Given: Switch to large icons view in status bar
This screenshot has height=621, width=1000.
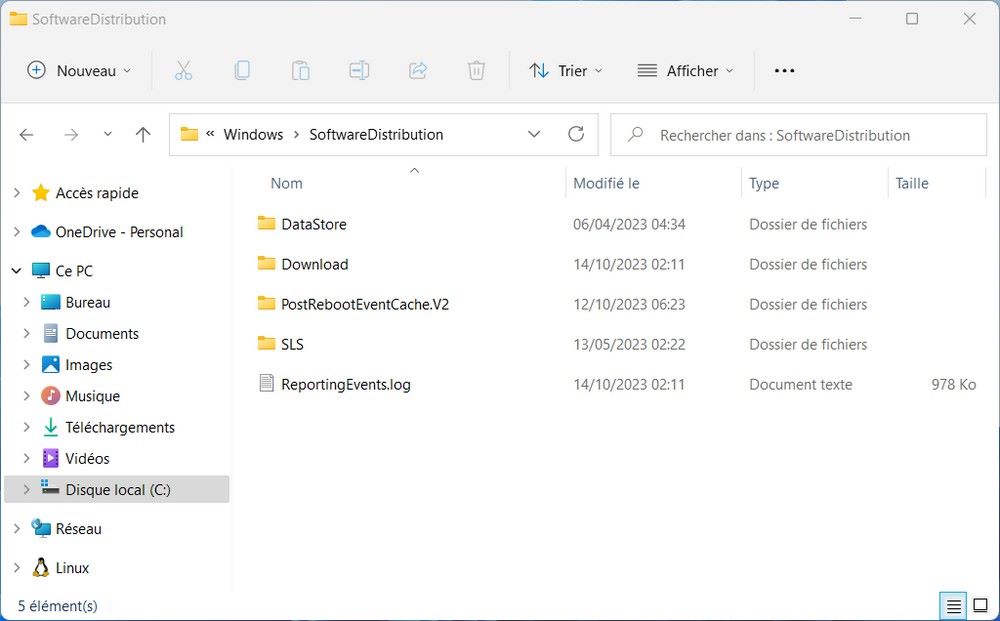Looking at the screenshot, I should pyautogui.click(x=980, y=606).
